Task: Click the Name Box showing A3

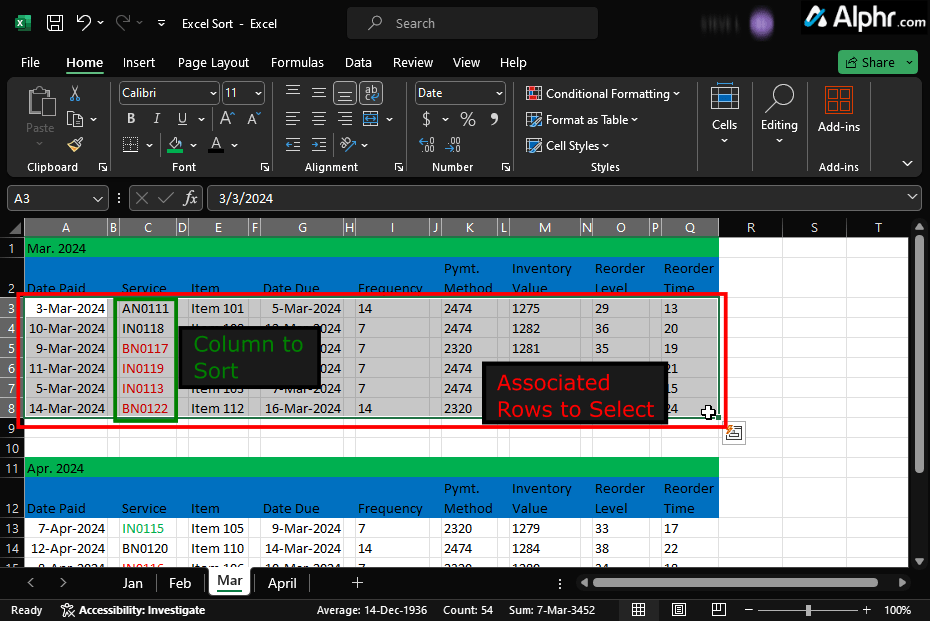Action: click(58, 199)
